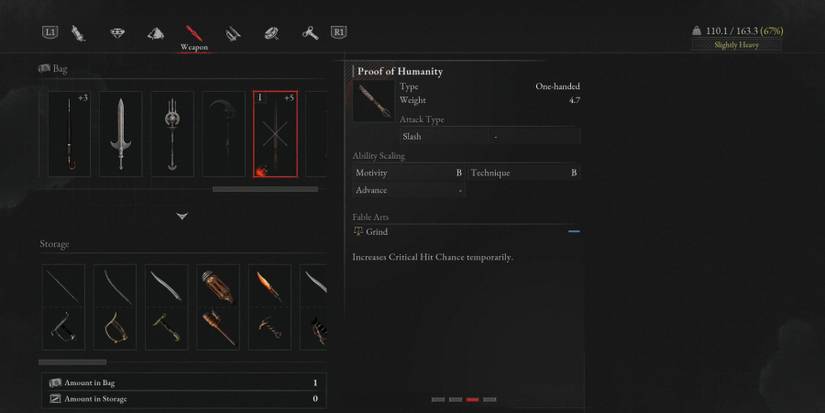Select the red Weapon tab
Image resolution: width=825 pixels, height=413 pixels.
(194, 38)
